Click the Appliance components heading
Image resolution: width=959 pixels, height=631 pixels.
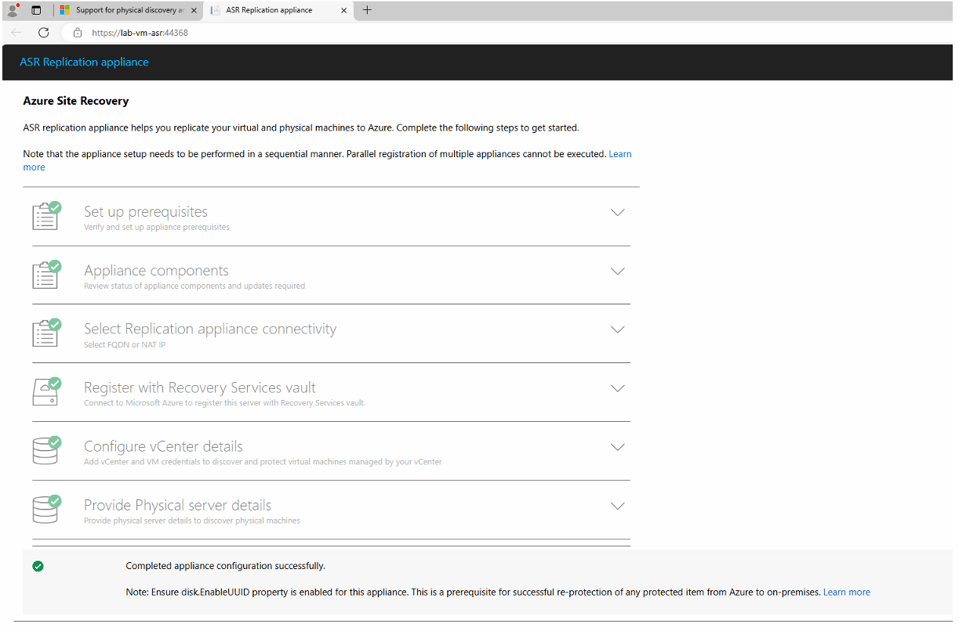(x=156, y=270)
